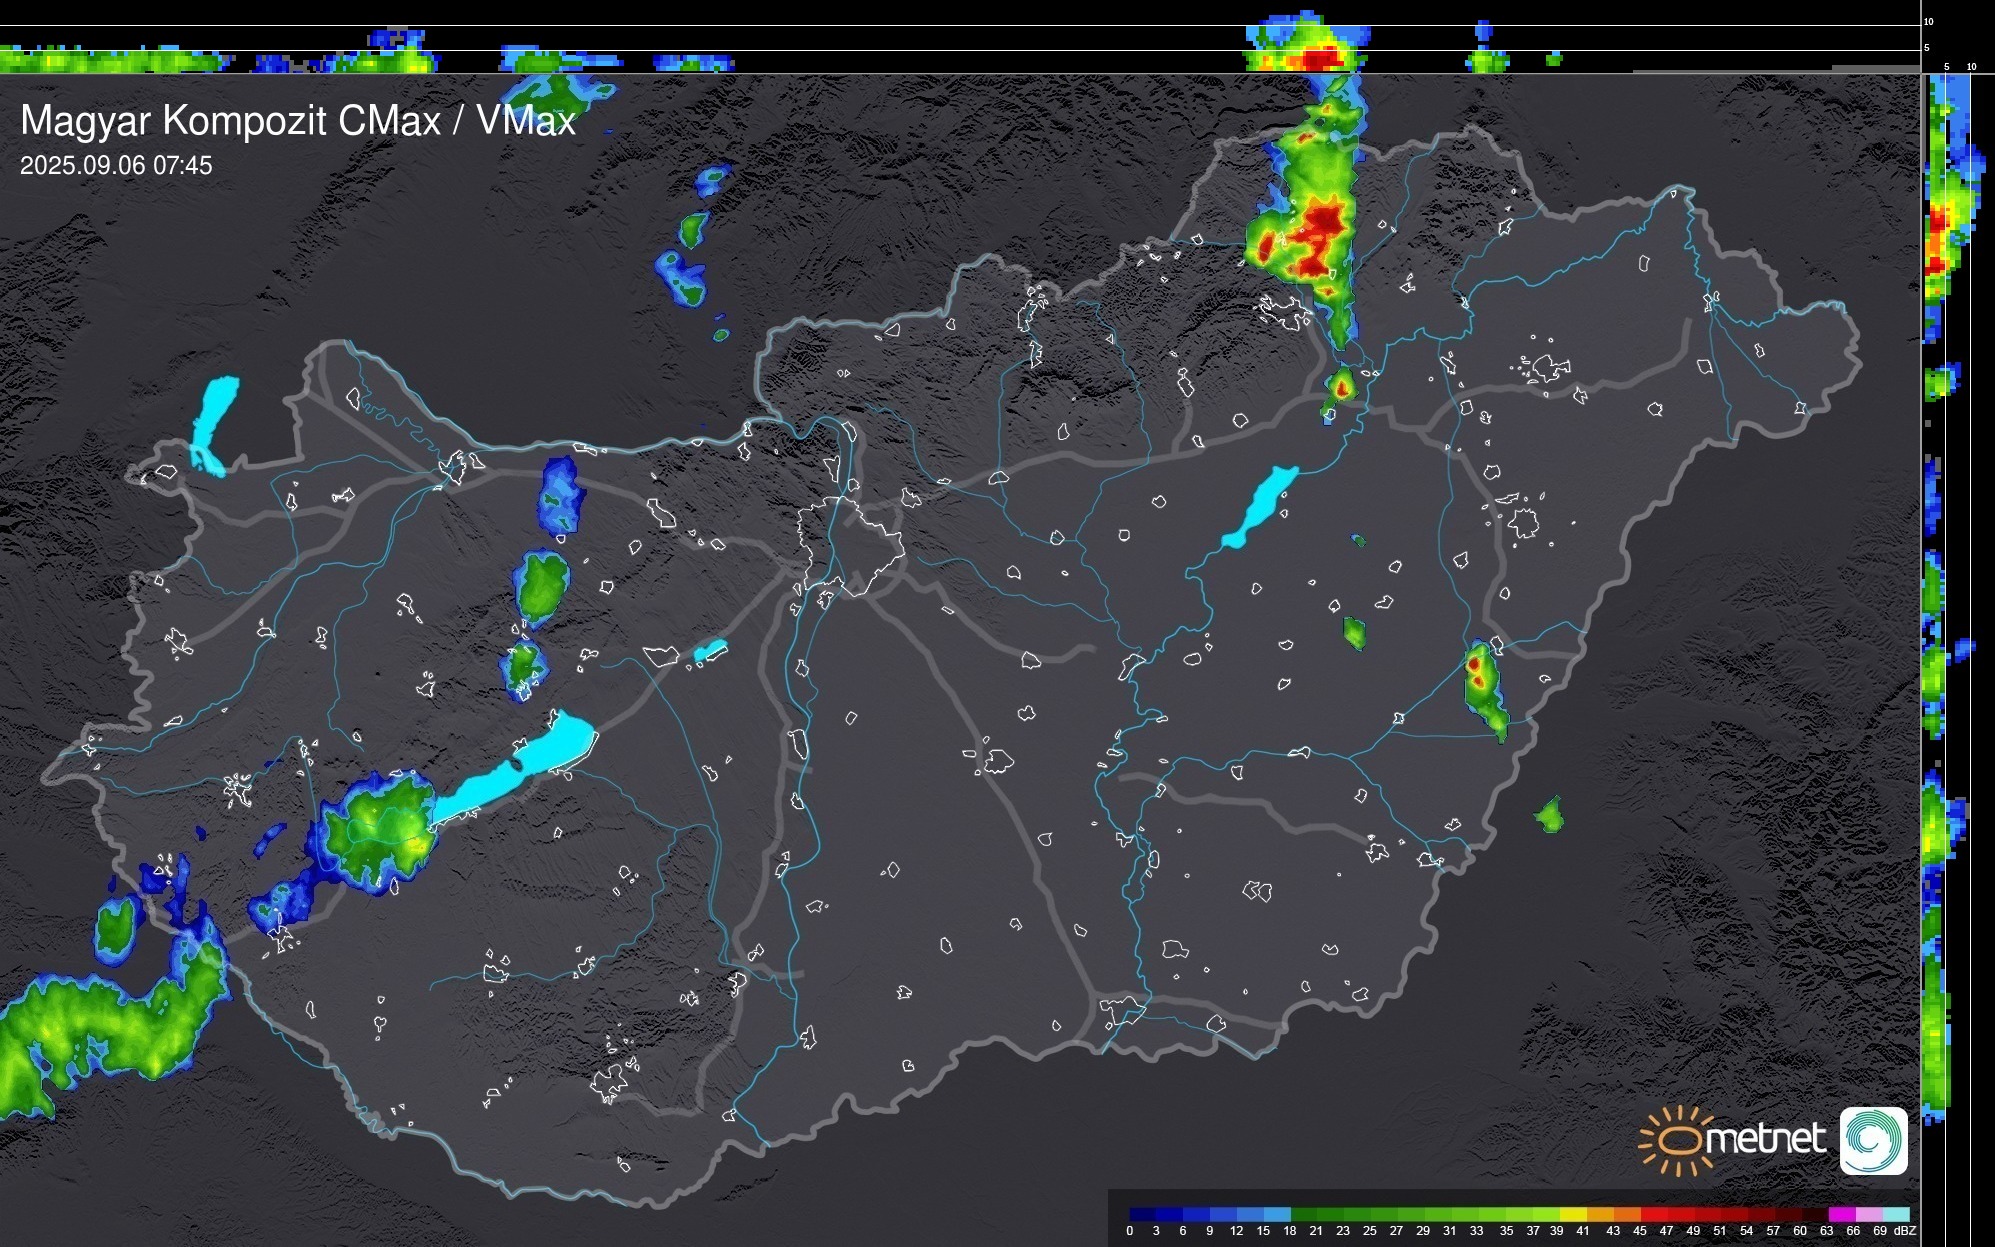The height and width of the screenshot is (1247, 1995).
Task: Click the dBZ unit label in legend
Action: 1904,1231
